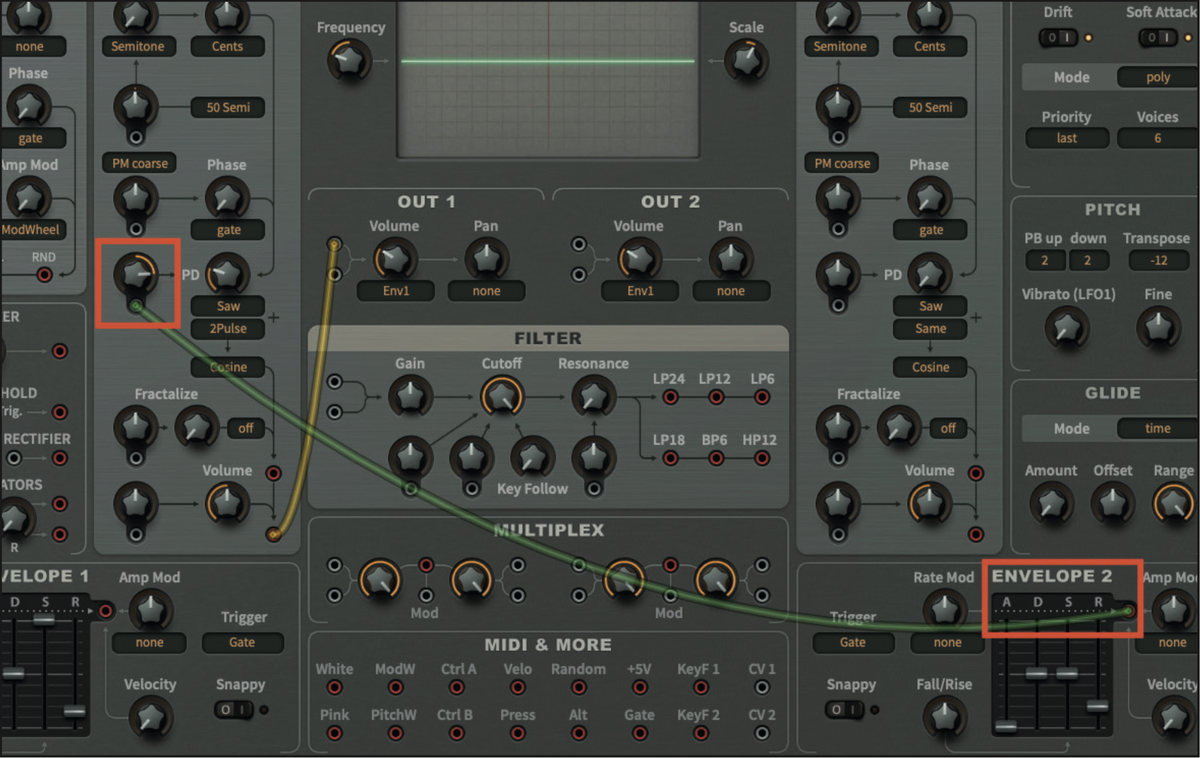Open the Pan modulation selector showing none
The height and width of the screenshot is (758, 1200).
(x=486, y=291)
